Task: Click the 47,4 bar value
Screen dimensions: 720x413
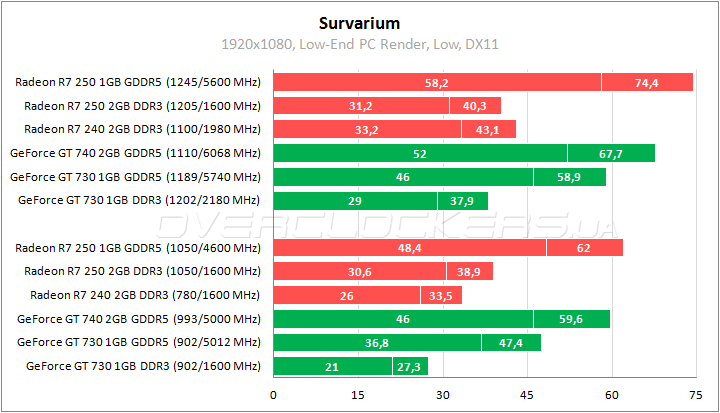Action: 511,343
